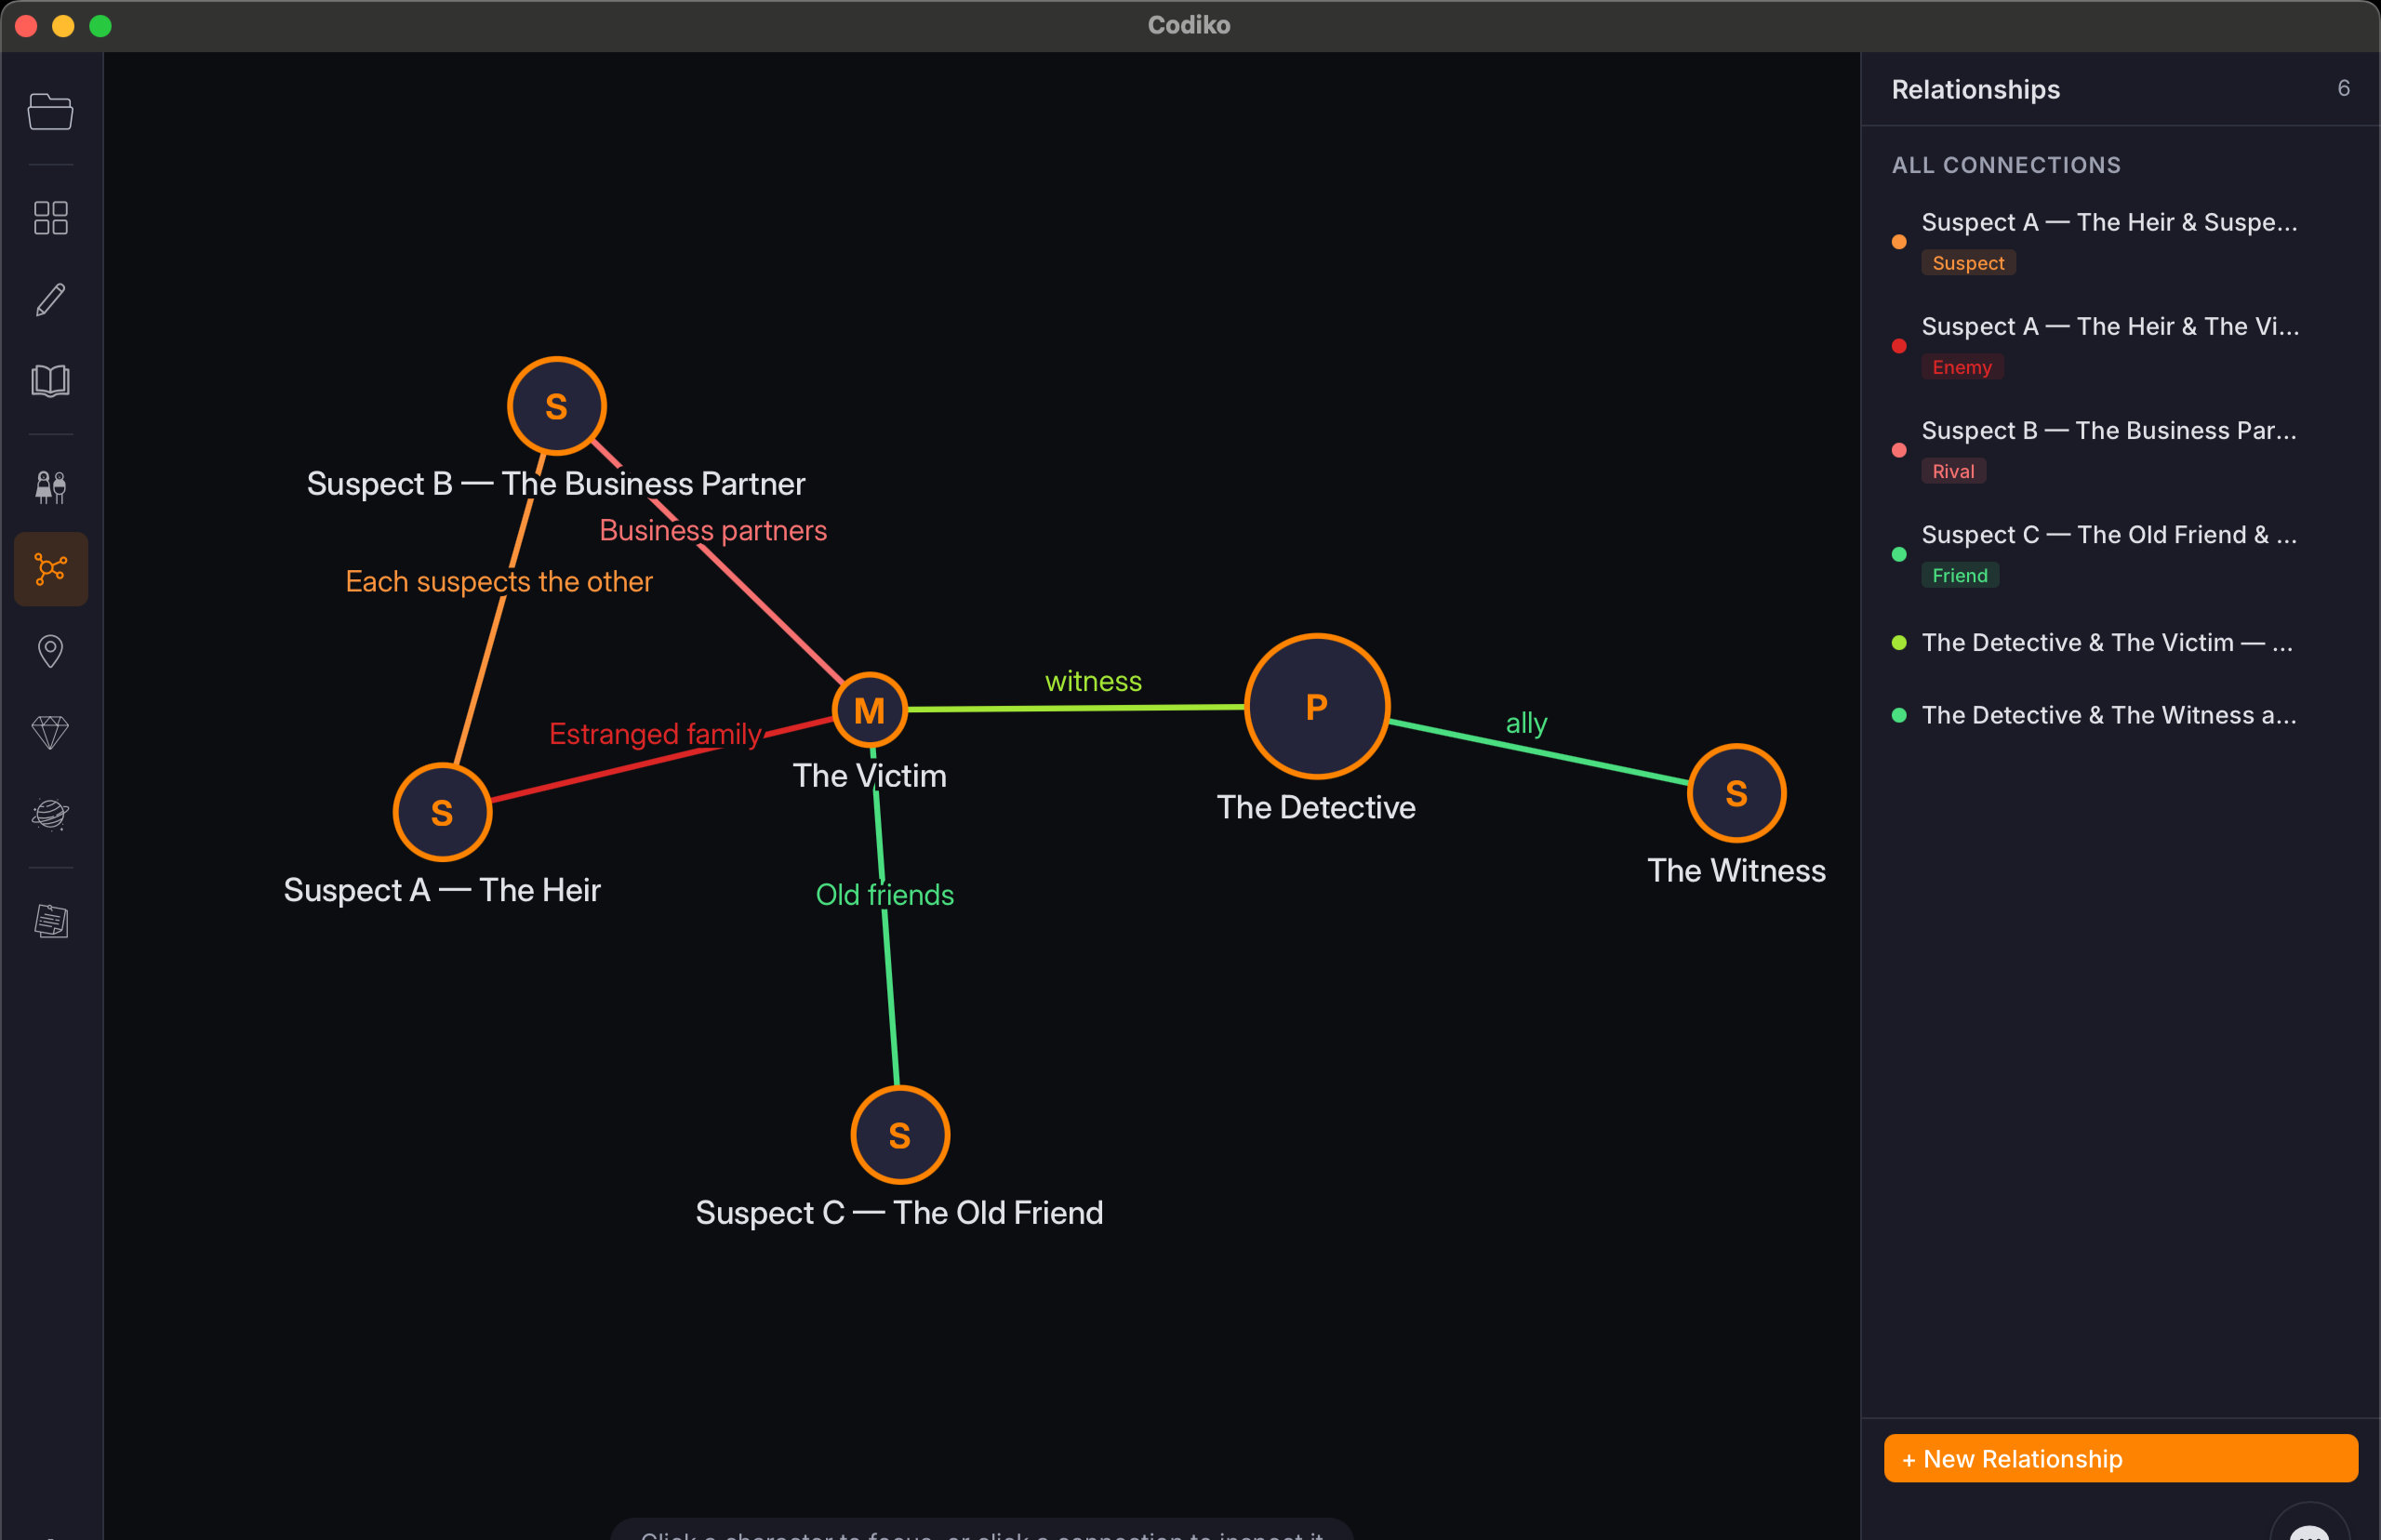Open the locations map pin icon
The width and height of the screenshot is (2381, 1540).
pyautogui.click(x=50, y=651)
